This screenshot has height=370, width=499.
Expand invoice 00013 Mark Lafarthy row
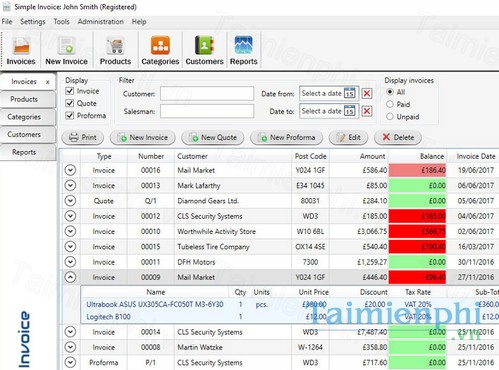pyautogui.click(x=70, y=186)
